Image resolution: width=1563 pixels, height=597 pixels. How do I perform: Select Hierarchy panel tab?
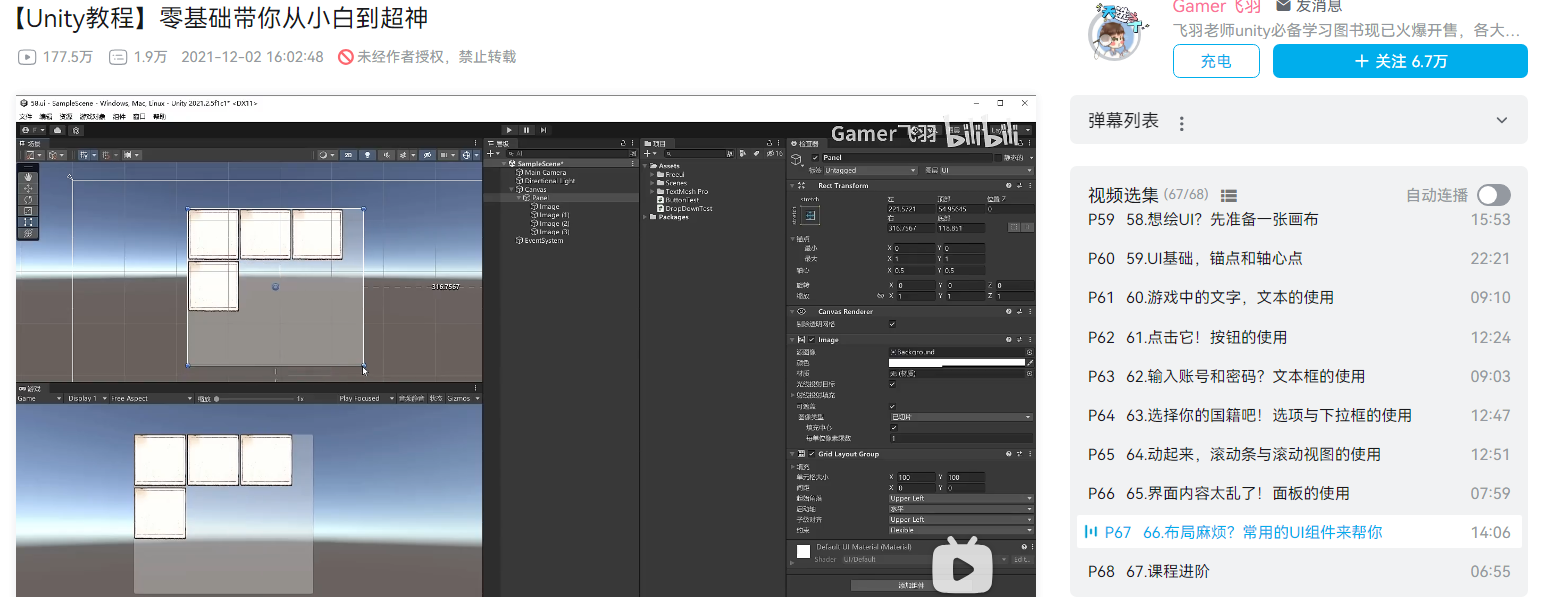click(x=498, y=143)
